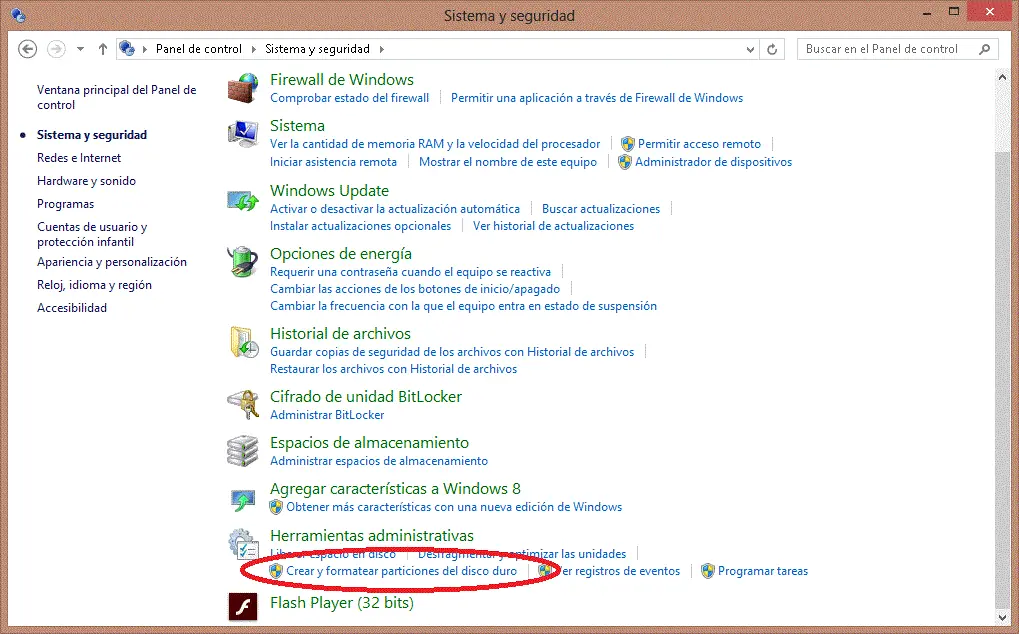Viewport: 1019px width, 634px height.
Task: Click Cambiar las acciones de los botones de inicio/apagado
Action: click(x=415, y=288)
